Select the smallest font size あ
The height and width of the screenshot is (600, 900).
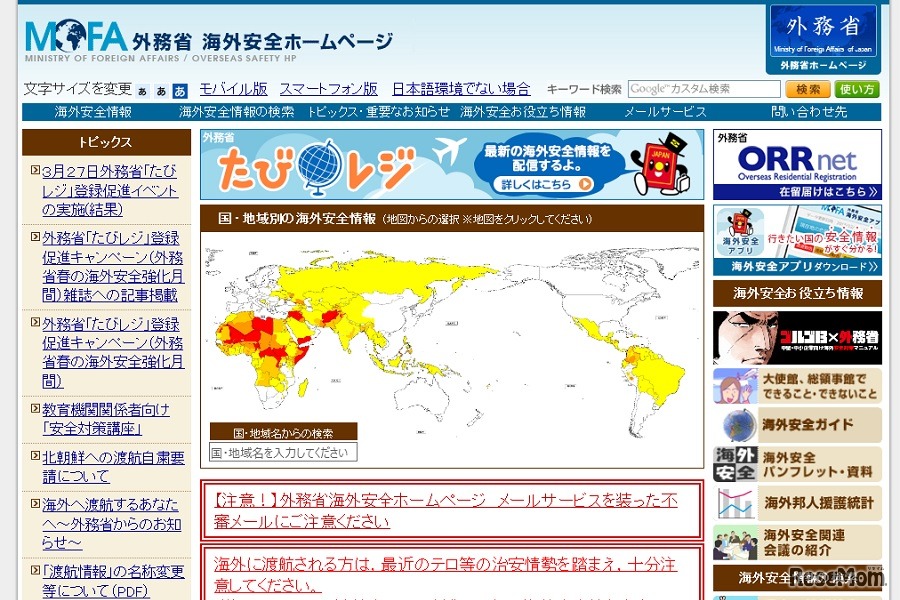[143, 88]
